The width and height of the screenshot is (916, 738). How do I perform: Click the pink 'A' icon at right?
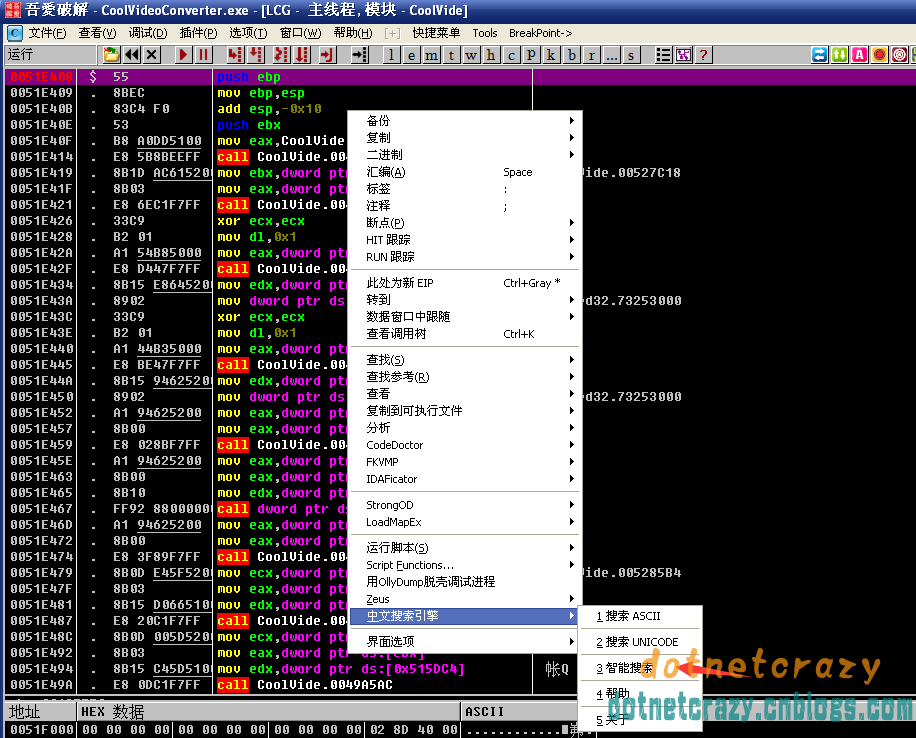point(859,55)
